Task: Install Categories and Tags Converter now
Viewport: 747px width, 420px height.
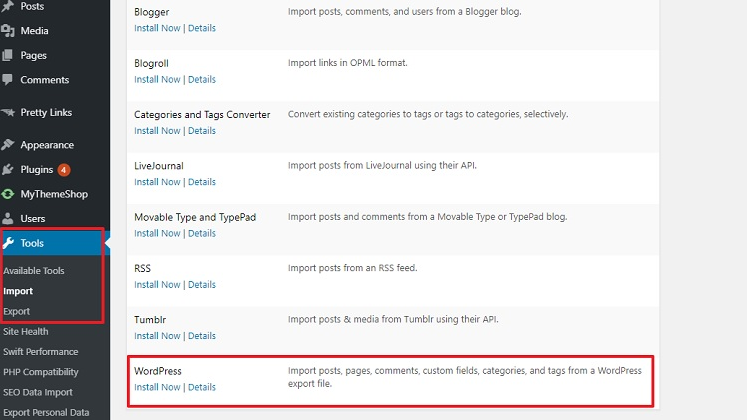Action: pos(157,130)
